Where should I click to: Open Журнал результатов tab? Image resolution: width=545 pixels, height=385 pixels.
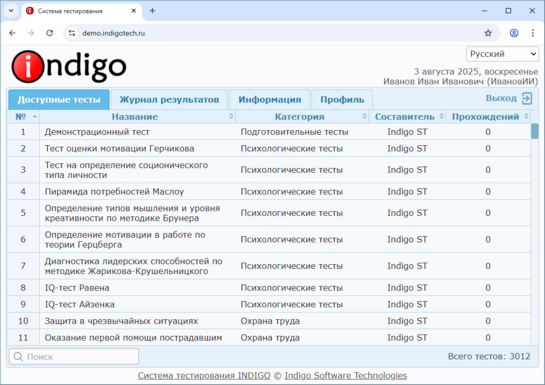pos(169,99)
